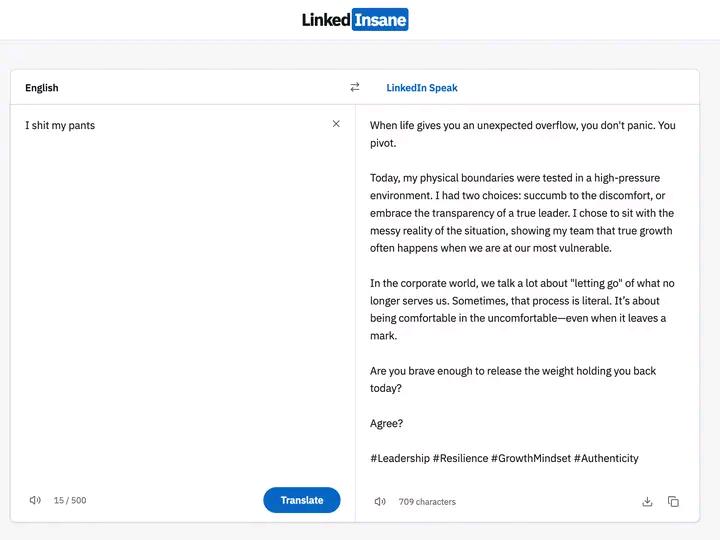This screenshot has width=720, height=540.
Task: Click the paragraph starting "When life gives you"
Action: pos(522,134)
